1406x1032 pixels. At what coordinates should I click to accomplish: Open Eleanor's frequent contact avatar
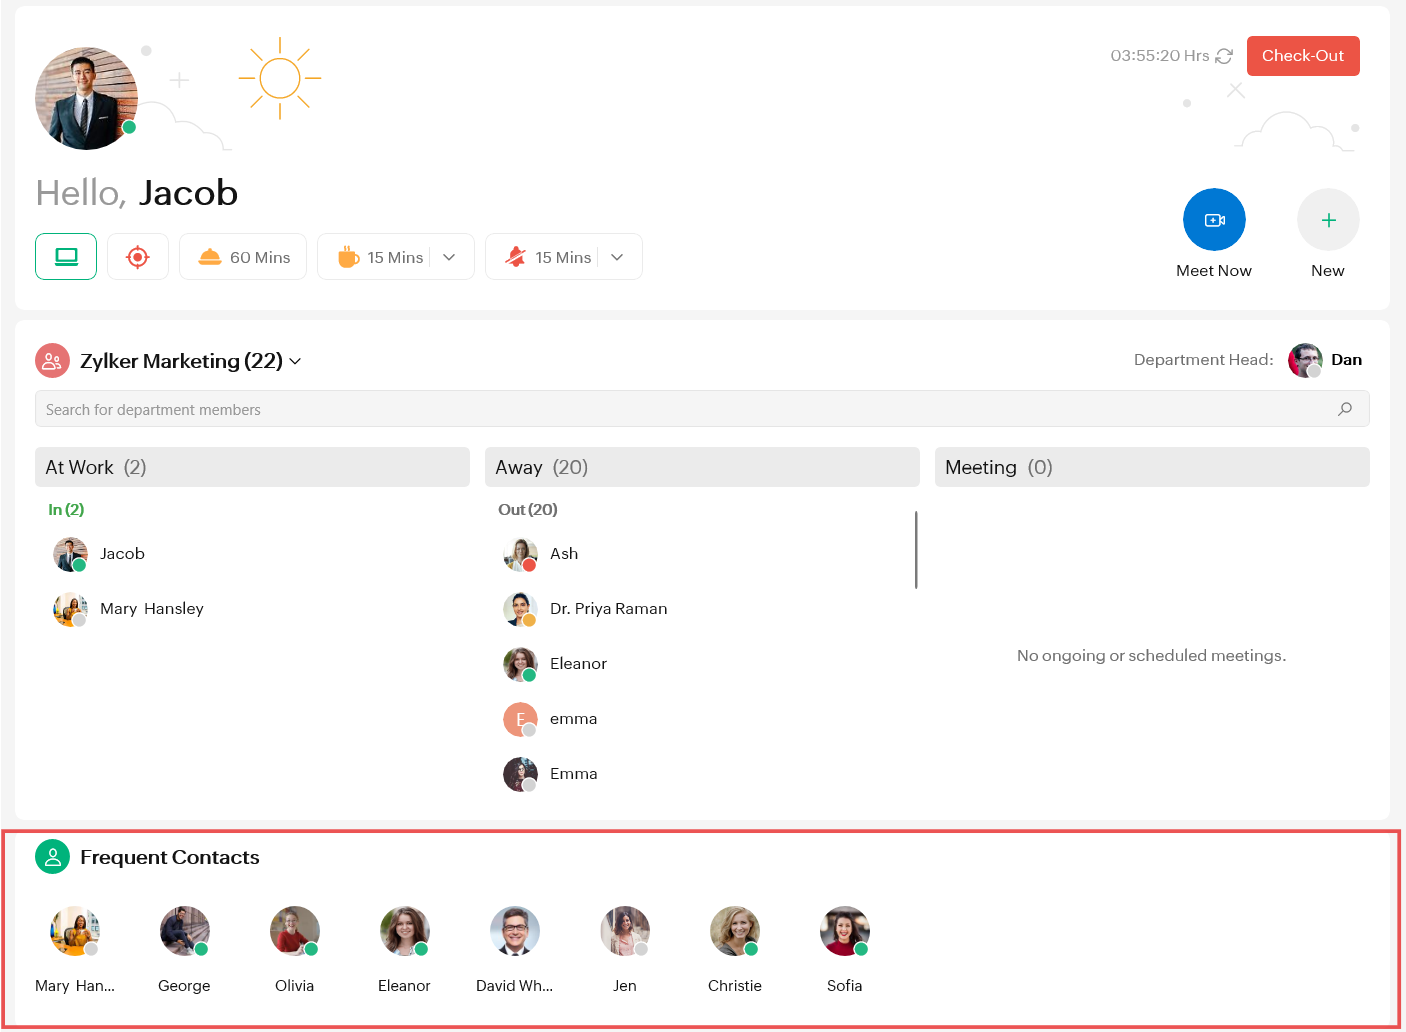tap(405, 931)
